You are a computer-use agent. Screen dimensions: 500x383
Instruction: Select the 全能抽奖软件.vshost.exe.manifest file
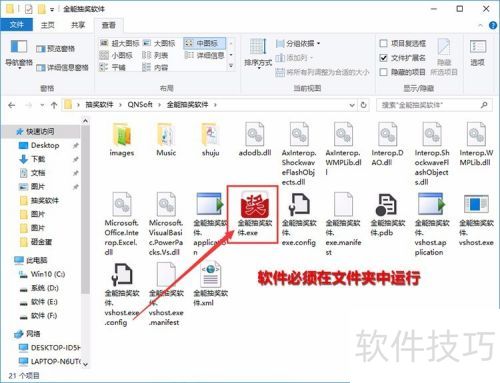[166, 294]
